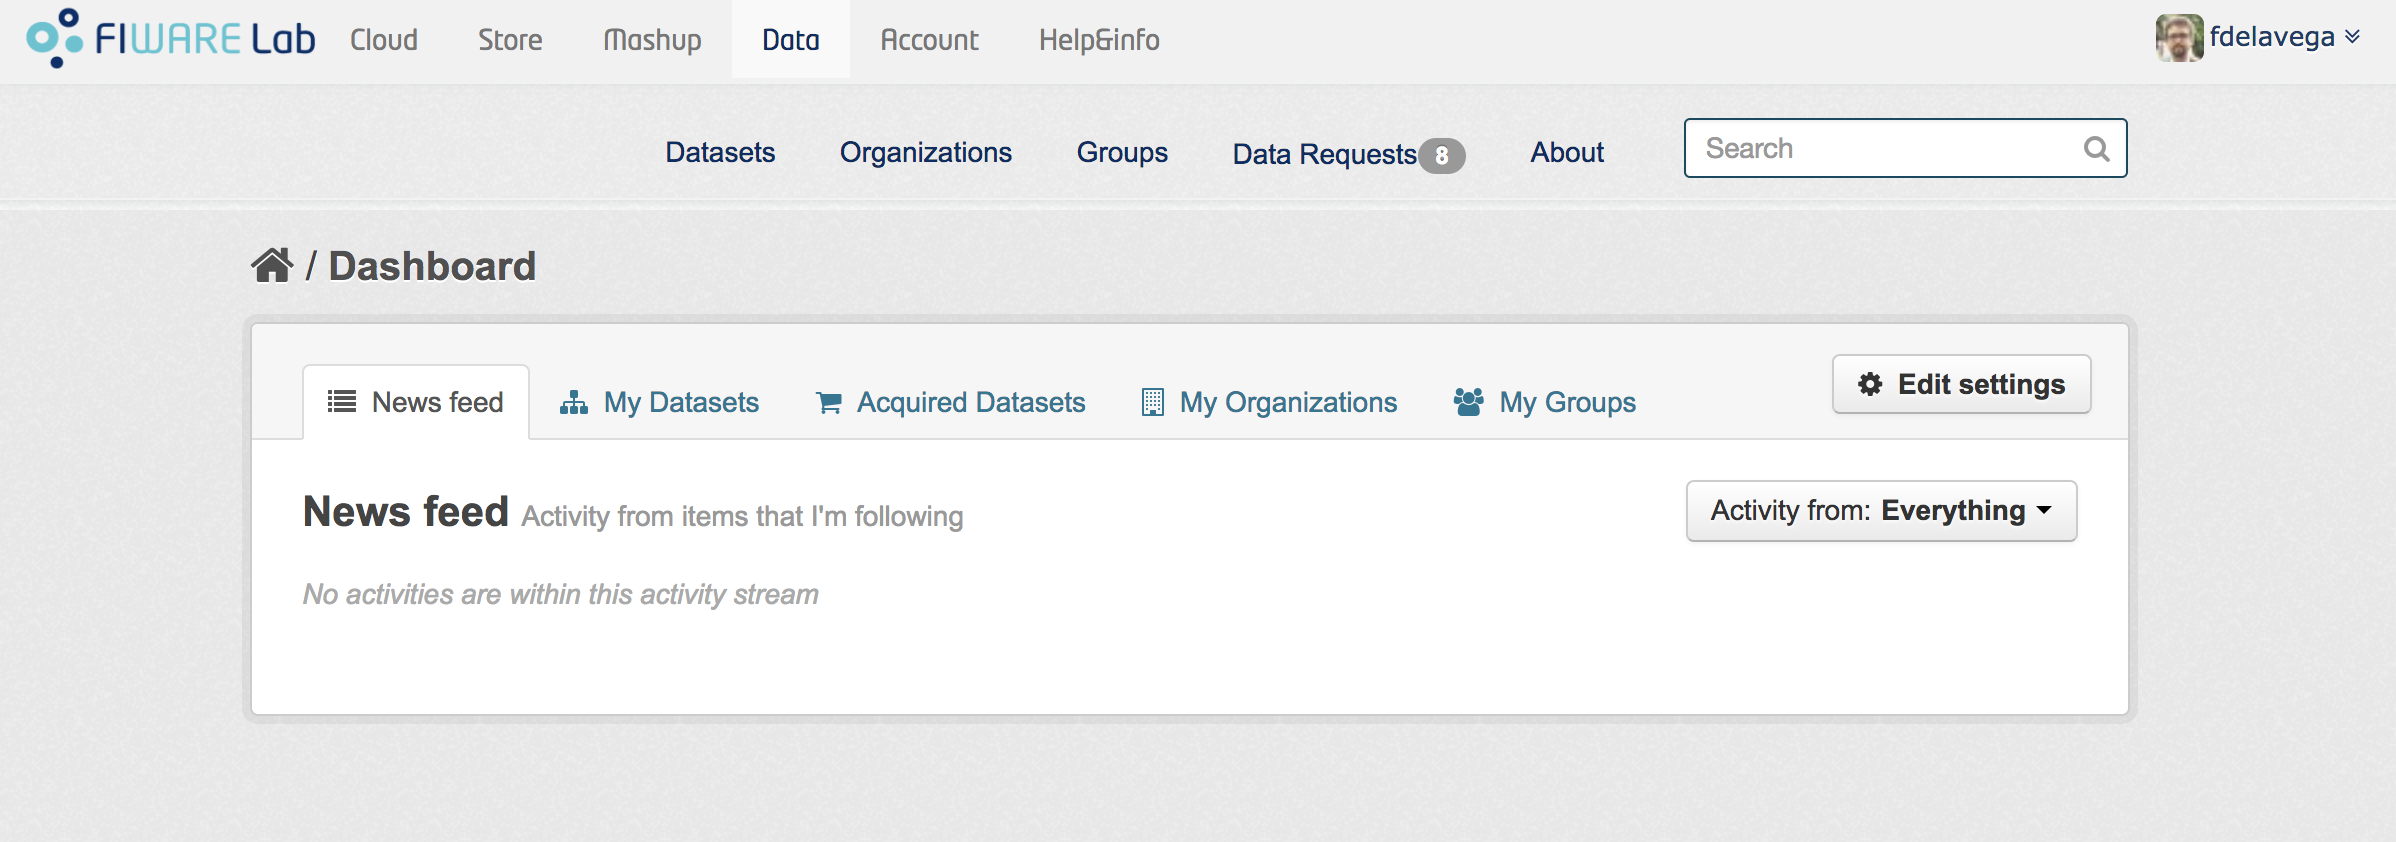Click the Dashboard breadcrumb link
2396x842 pixels.
(432, 266)
